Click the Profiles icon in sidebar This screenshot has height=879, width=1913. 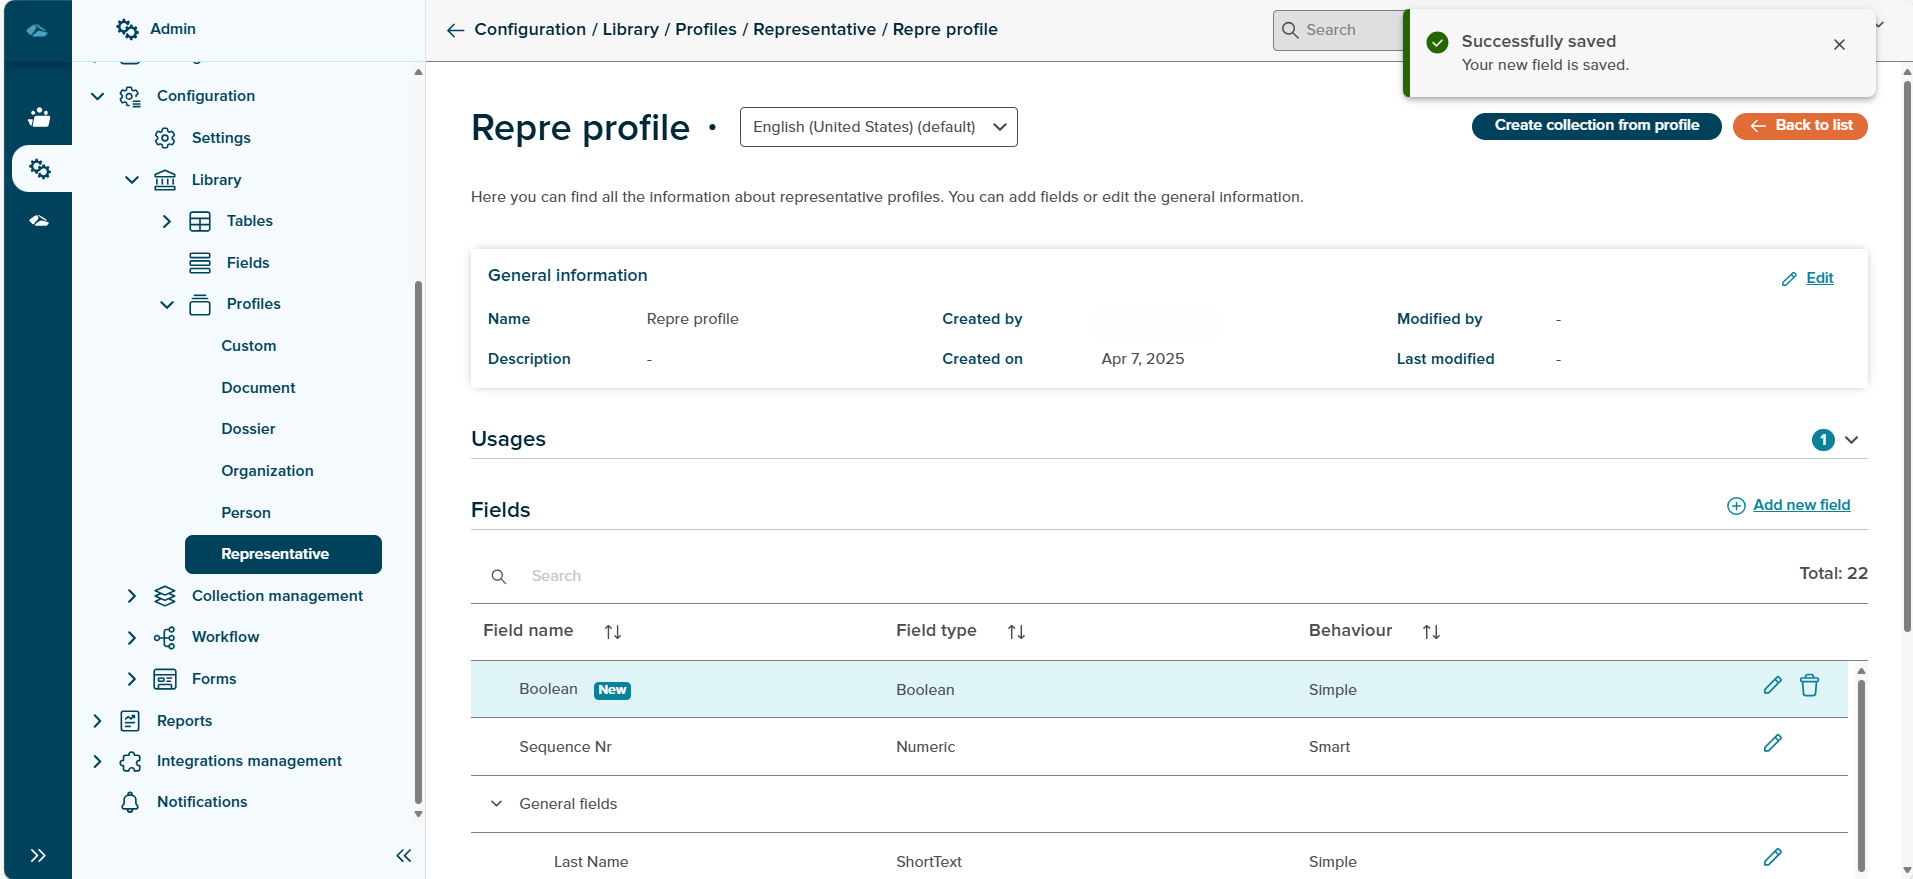[x=200, y=304]
